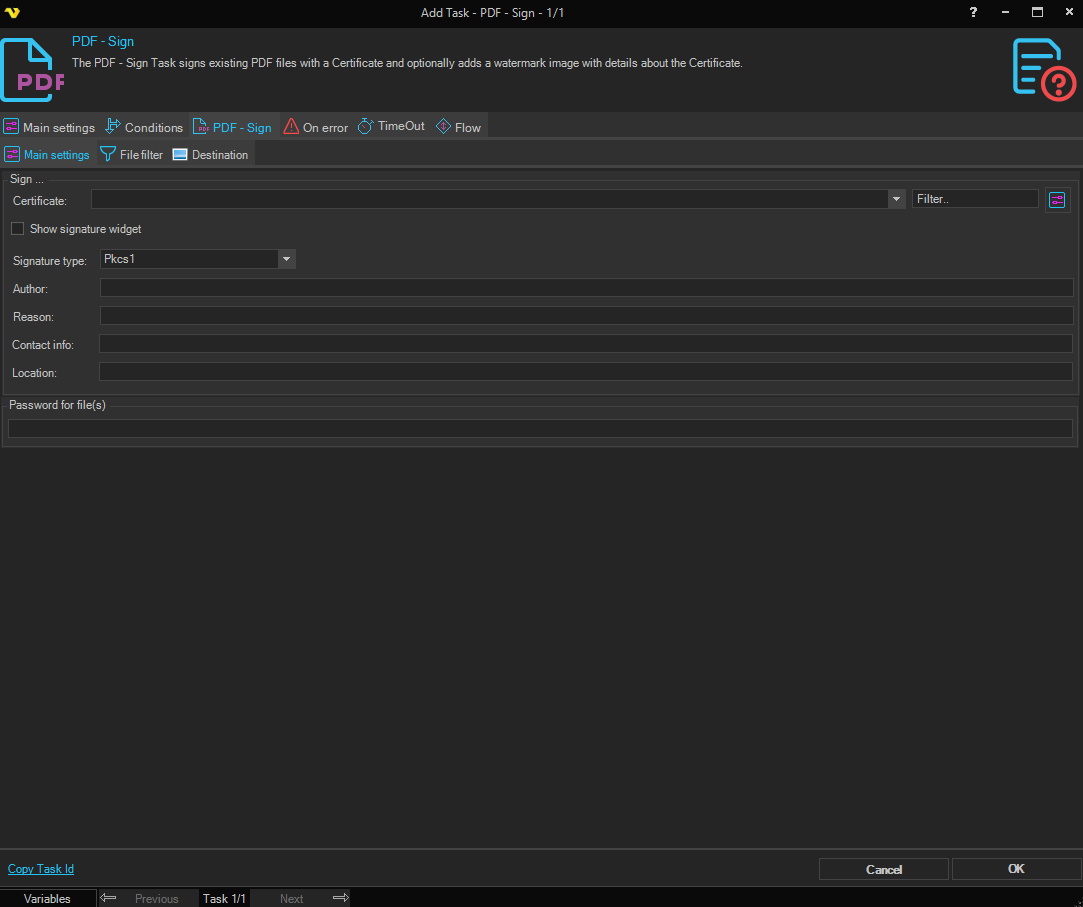Click the question mark help button in title bar
This screenshot has height=907, width=1083.
(974, 12)
